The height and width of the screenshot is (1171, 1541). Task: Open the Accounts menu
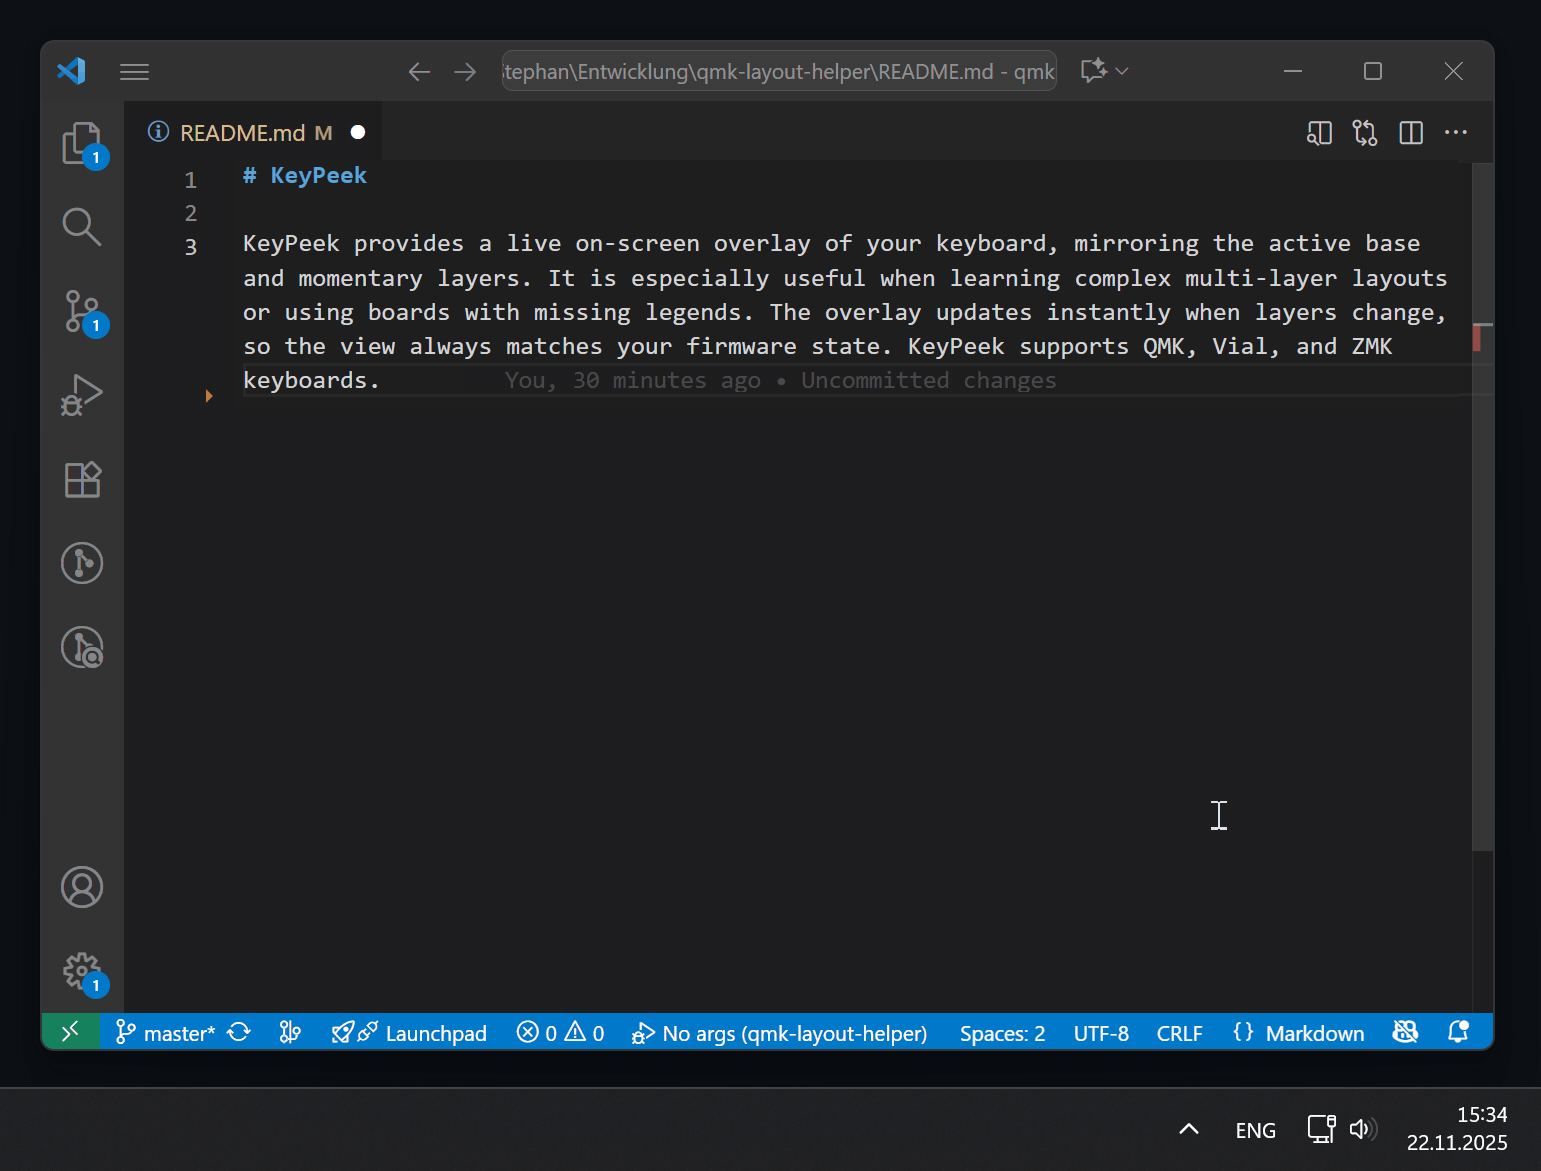pyautogui.click(x=82, y=887)
